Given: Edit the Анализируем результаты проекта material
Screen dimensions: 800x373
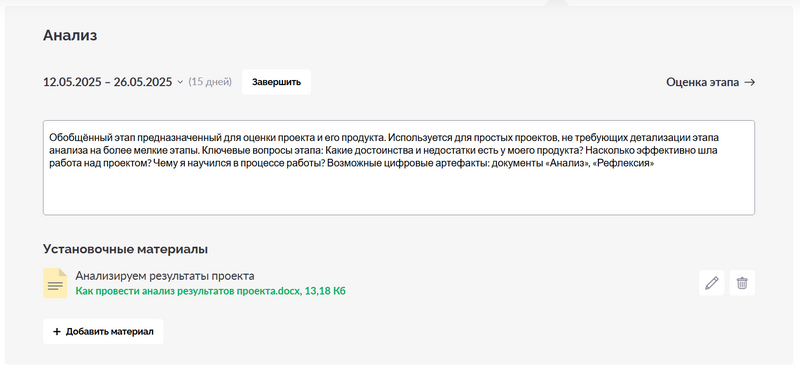Looking at the screenshot, I should [711, 283].
